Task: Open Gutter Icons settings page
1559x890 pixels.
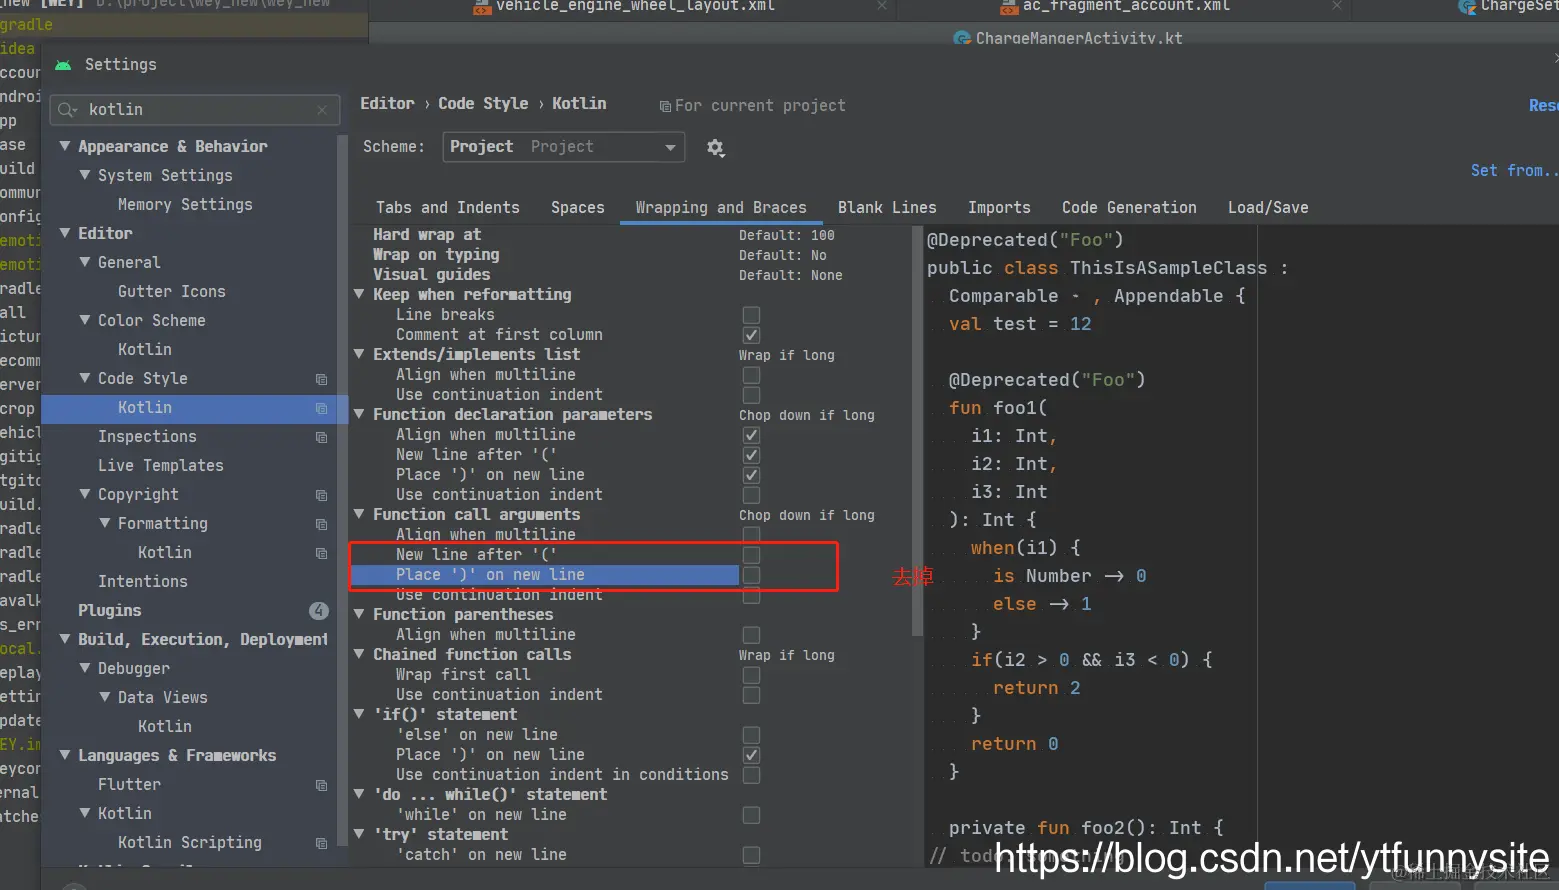Action: coord(171,292)
